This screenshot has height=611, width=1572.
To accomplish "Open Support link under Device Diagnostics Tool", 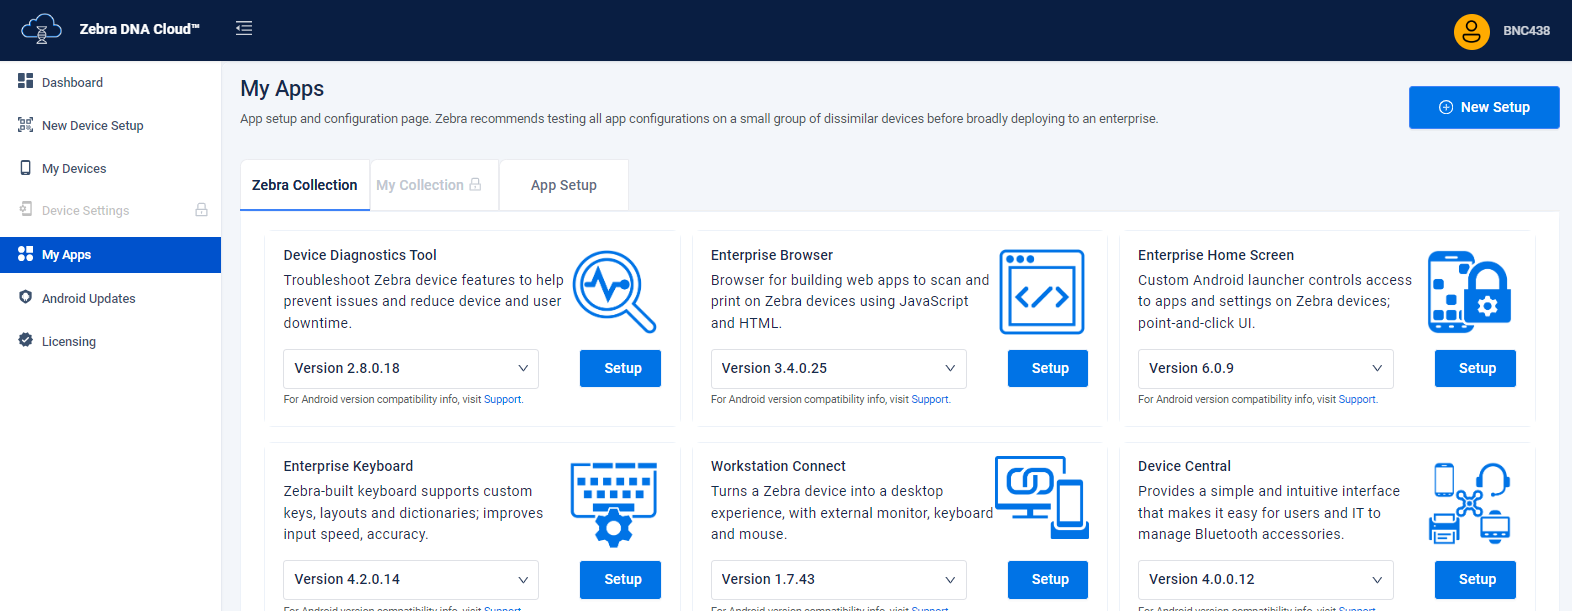I will click(502, 399).
